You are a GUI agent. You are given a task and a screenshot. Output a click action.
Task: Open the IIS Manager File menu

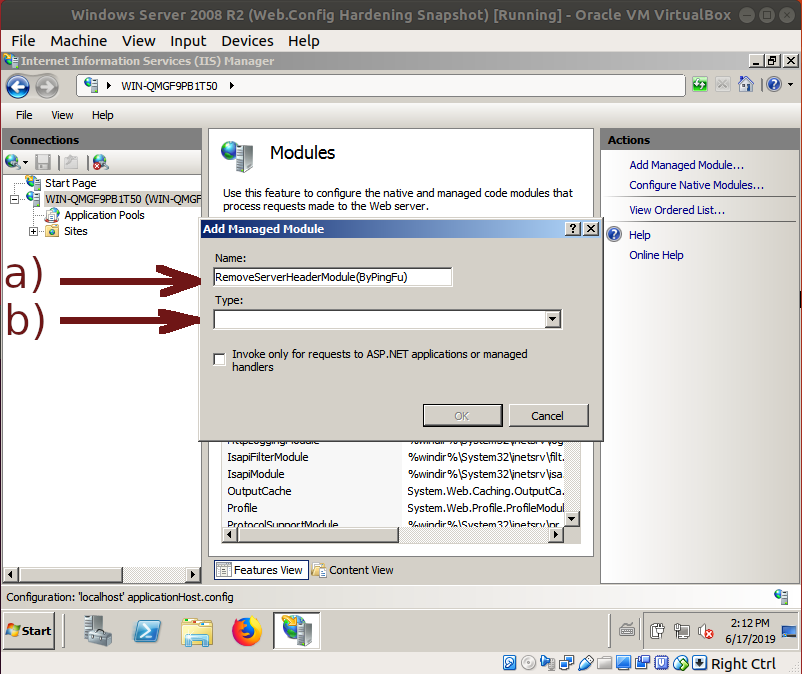[24, 115]
